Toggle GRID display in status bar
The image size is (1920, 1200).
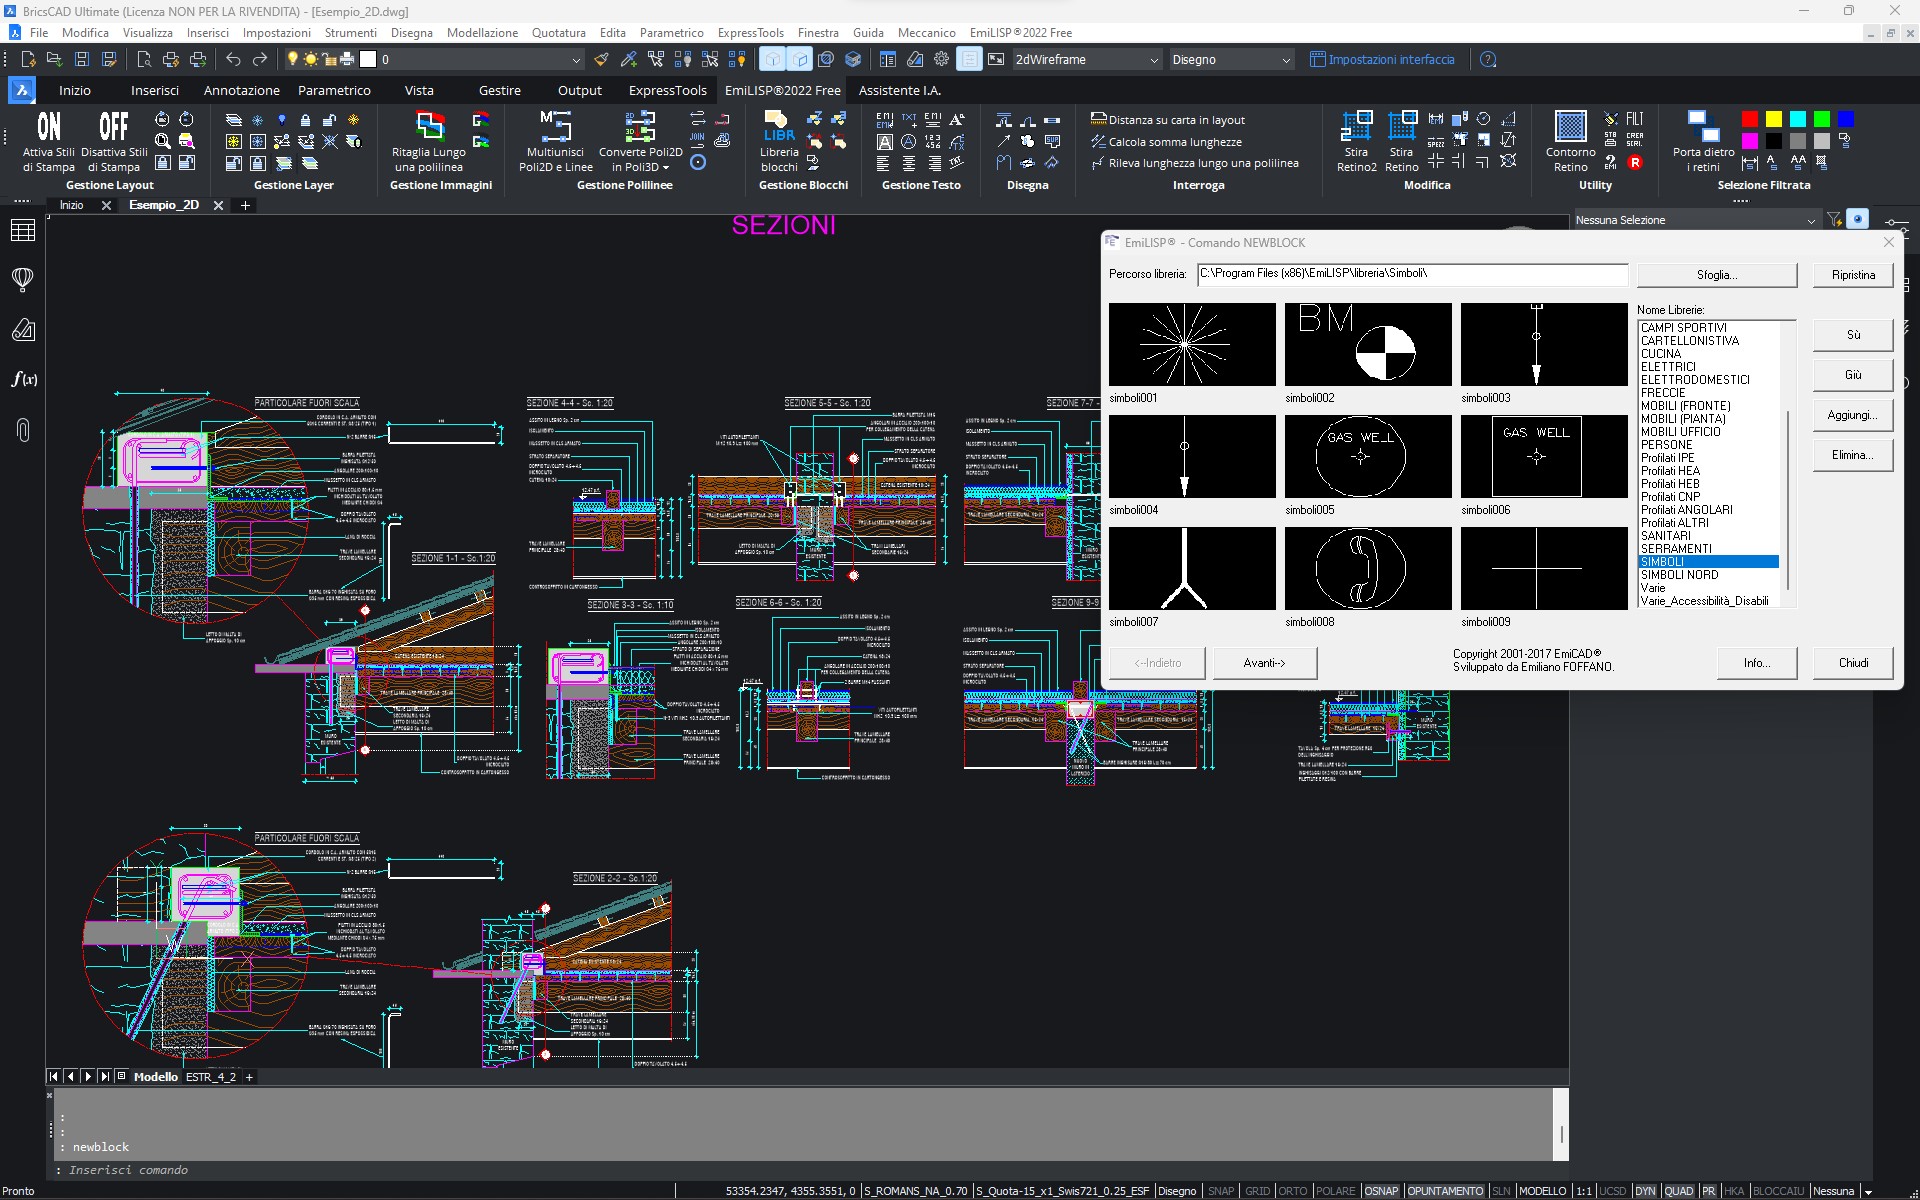[x=1257, y=1191]
